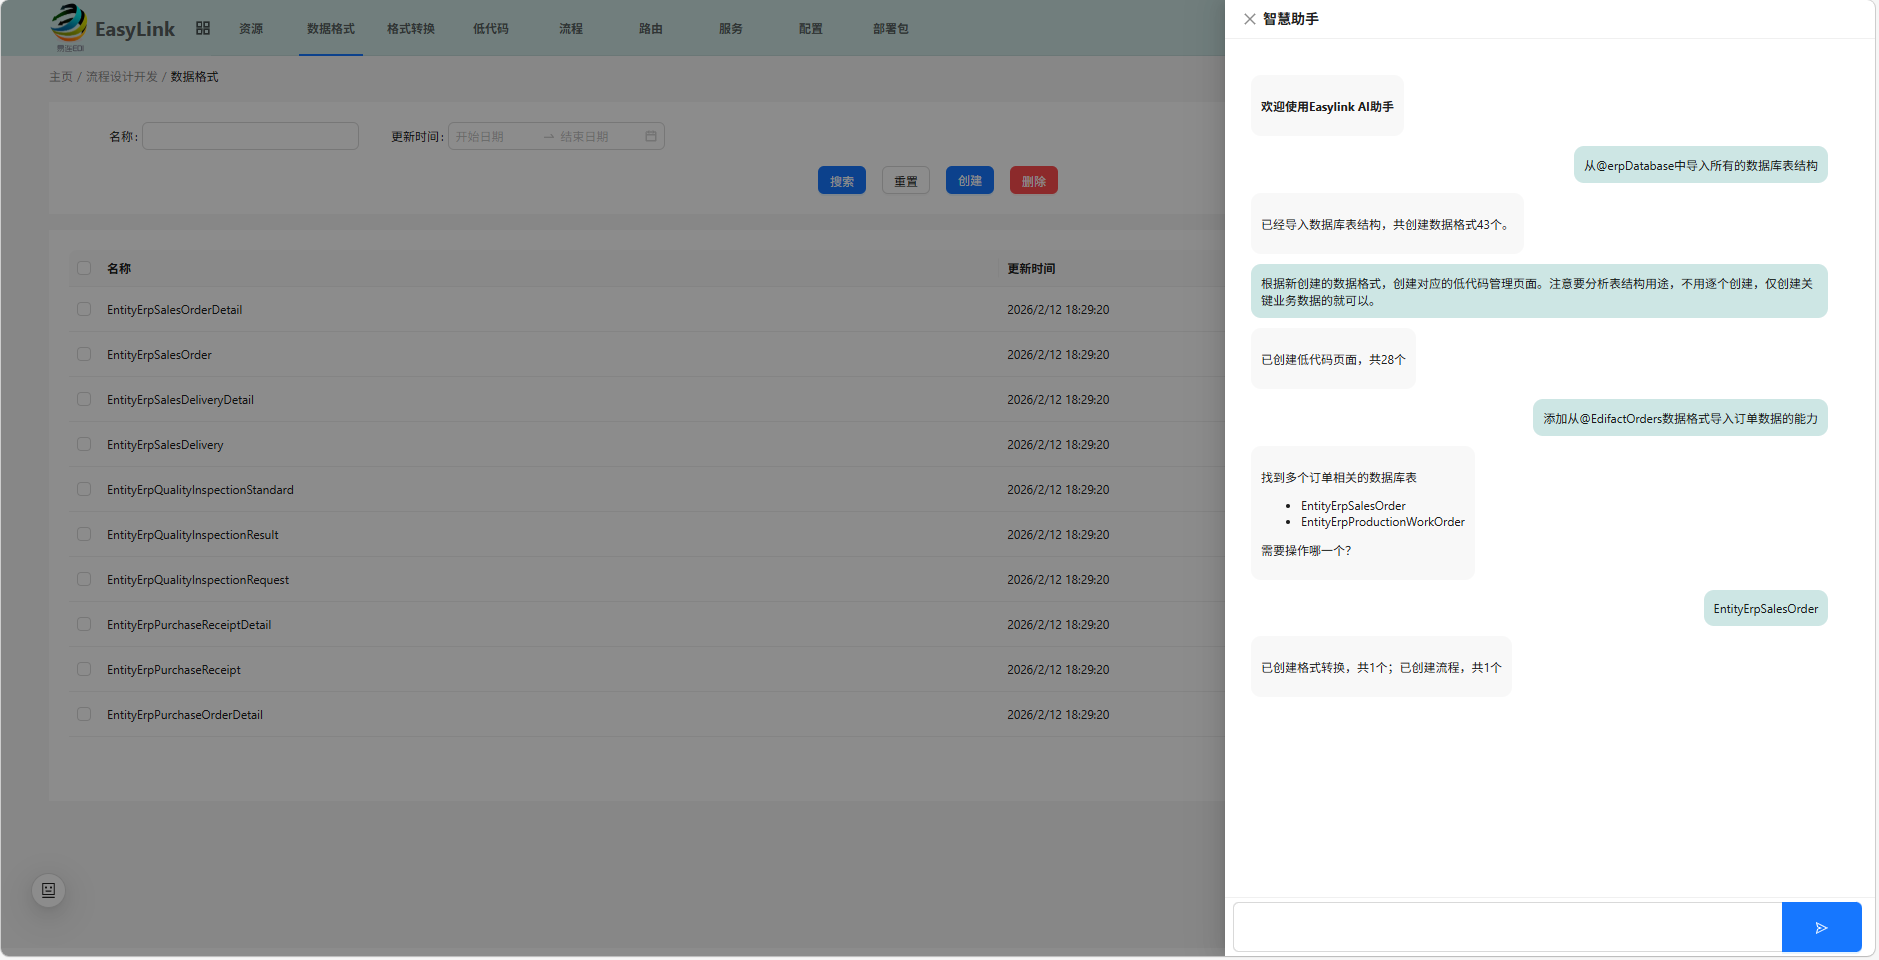Check the EntityErpSalesDelivery row checkbox
1879x960 pixels.
click(x=84, y=445)
